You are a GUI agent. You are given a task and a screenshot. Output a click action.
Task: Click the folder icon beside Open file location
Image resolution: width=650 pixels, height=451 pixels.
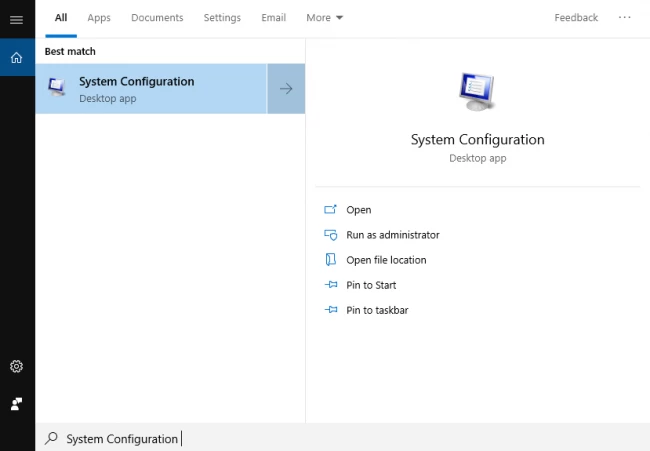330,260
